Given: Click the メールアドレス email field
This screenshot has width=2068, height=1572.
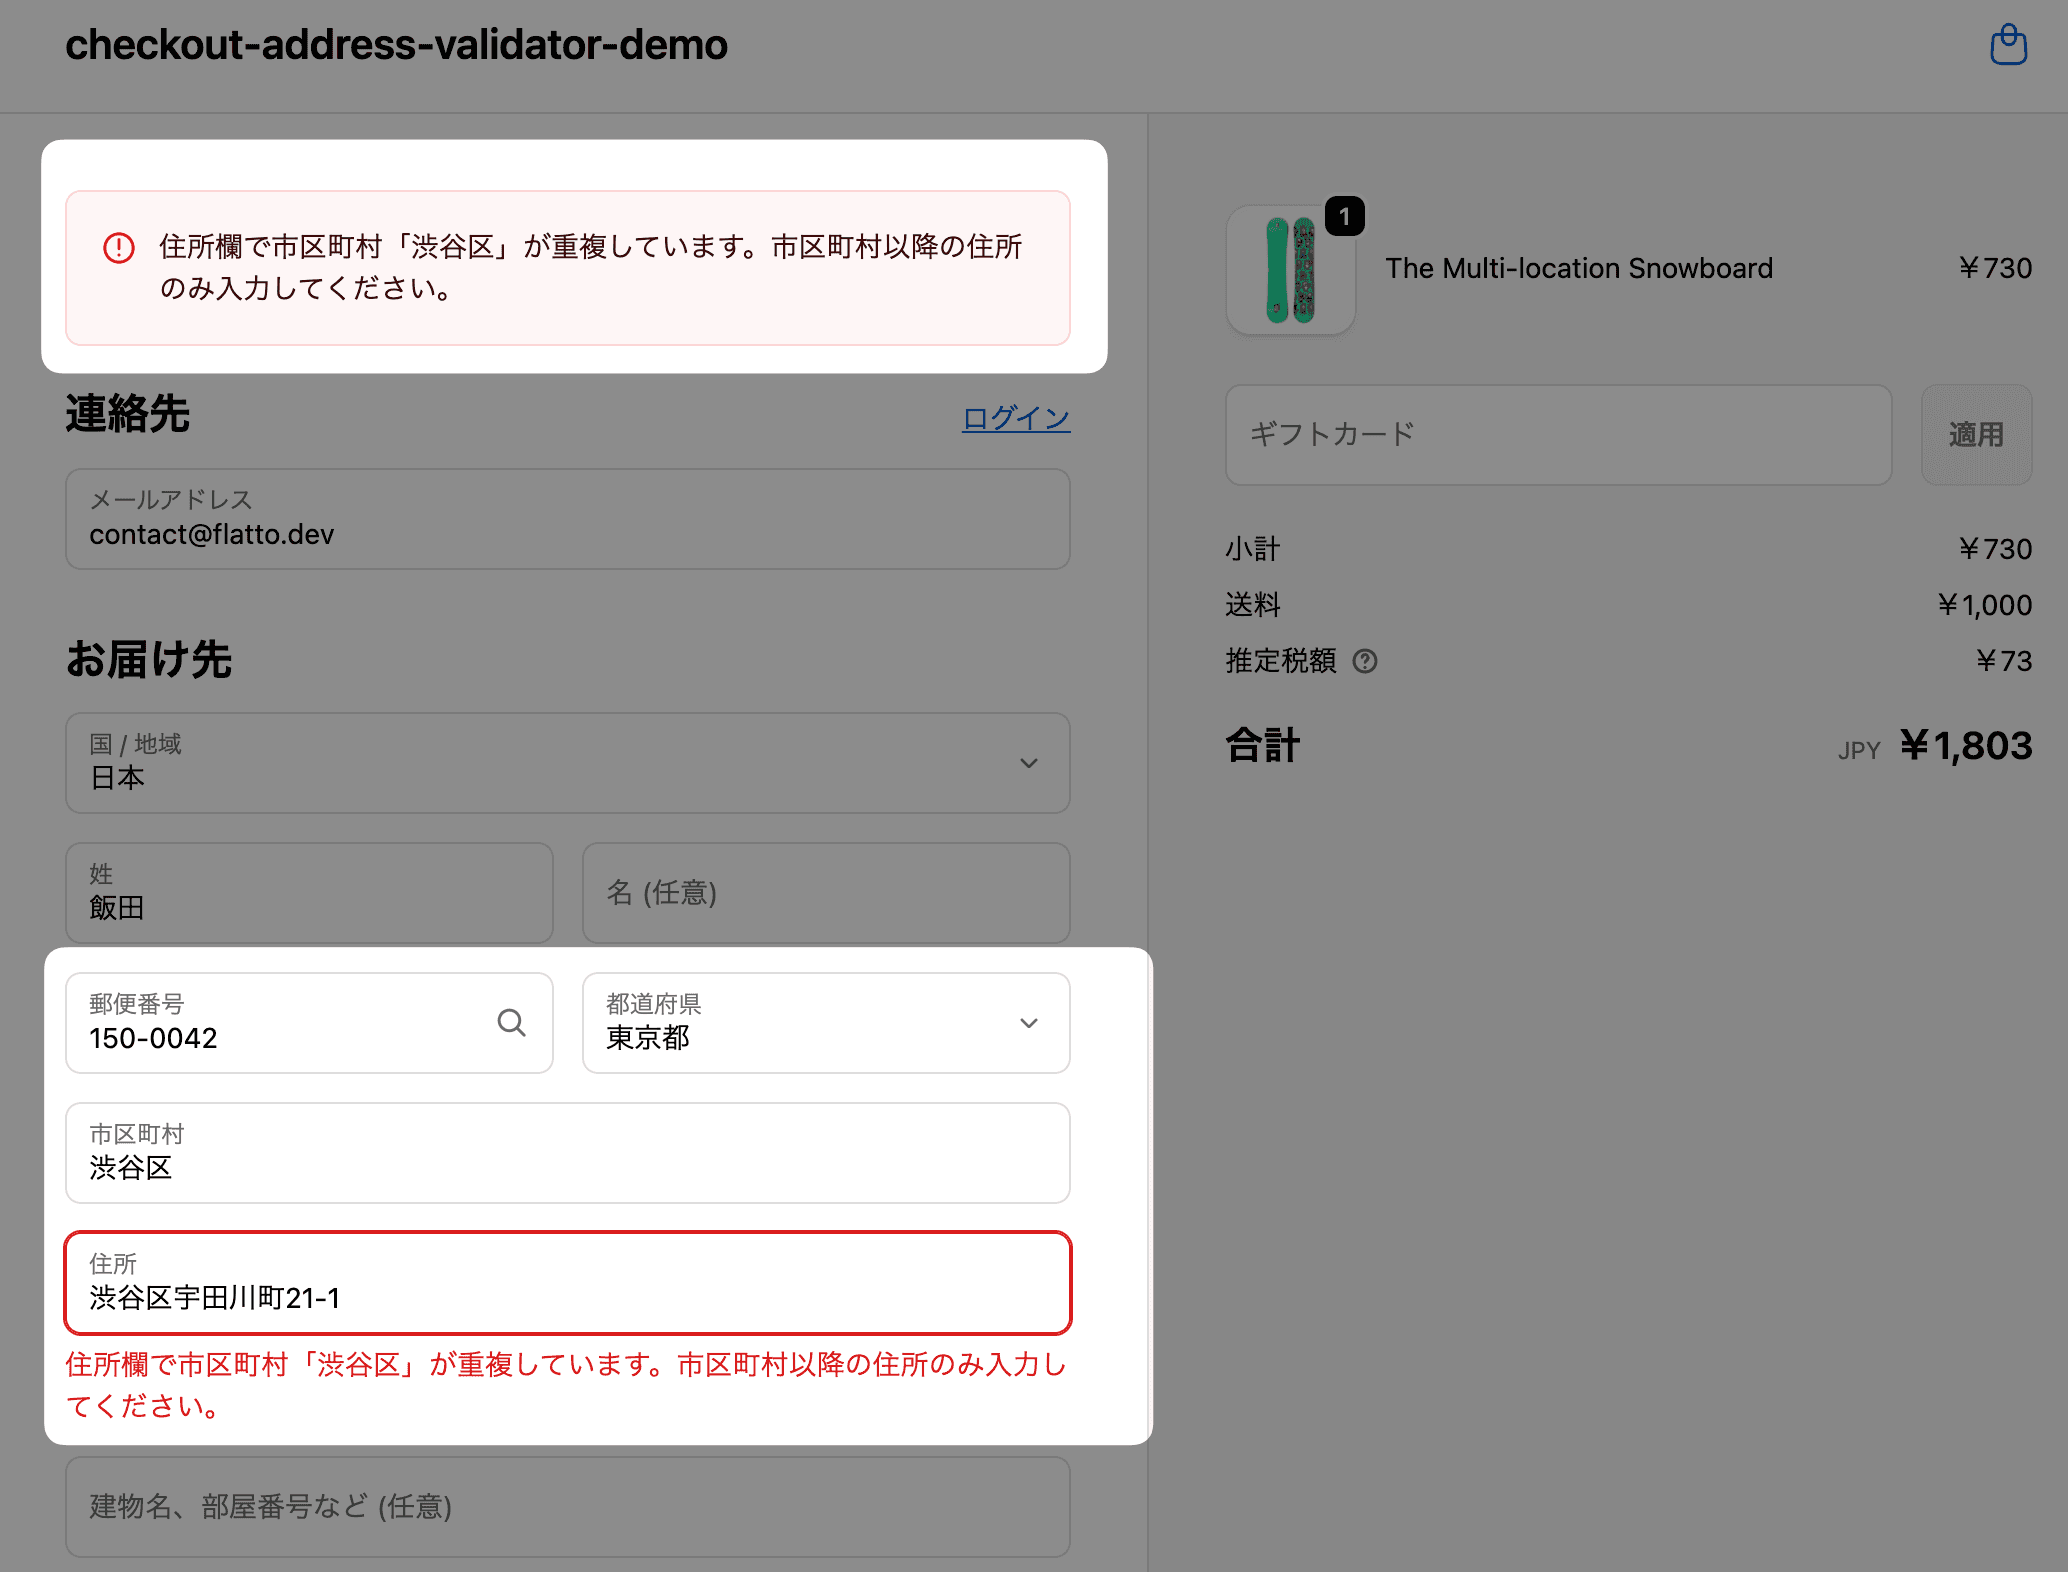Looking at the screenshot, I should [x=567, y=520].
